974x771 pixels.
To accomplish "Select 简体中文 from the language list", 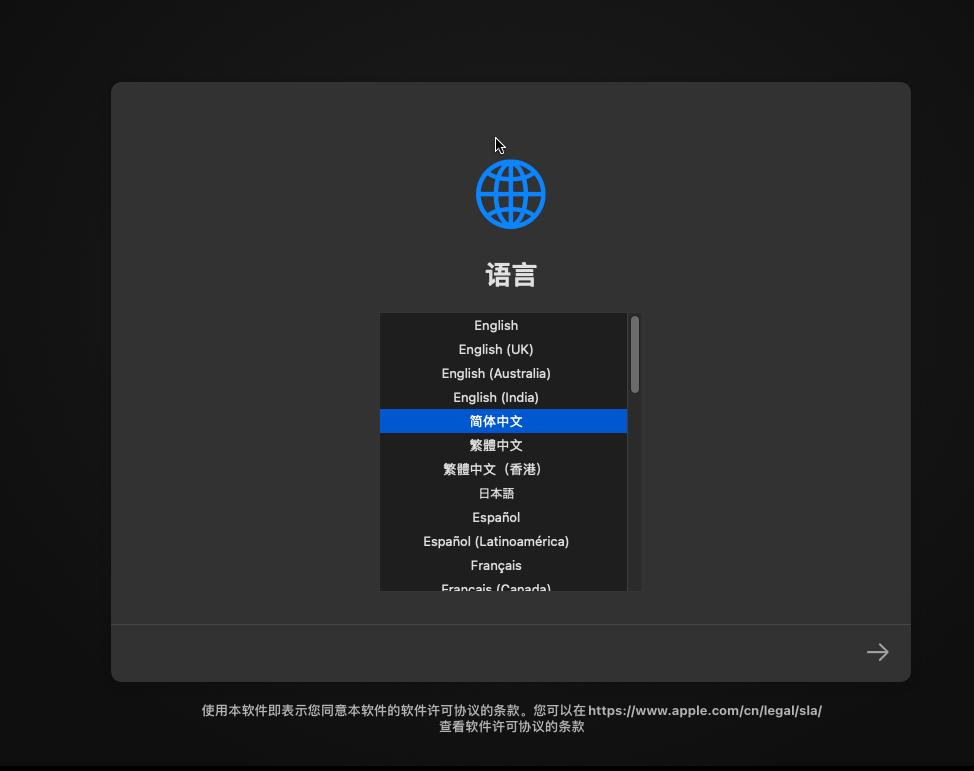I will pyautogui.click(x=496, y=421).
